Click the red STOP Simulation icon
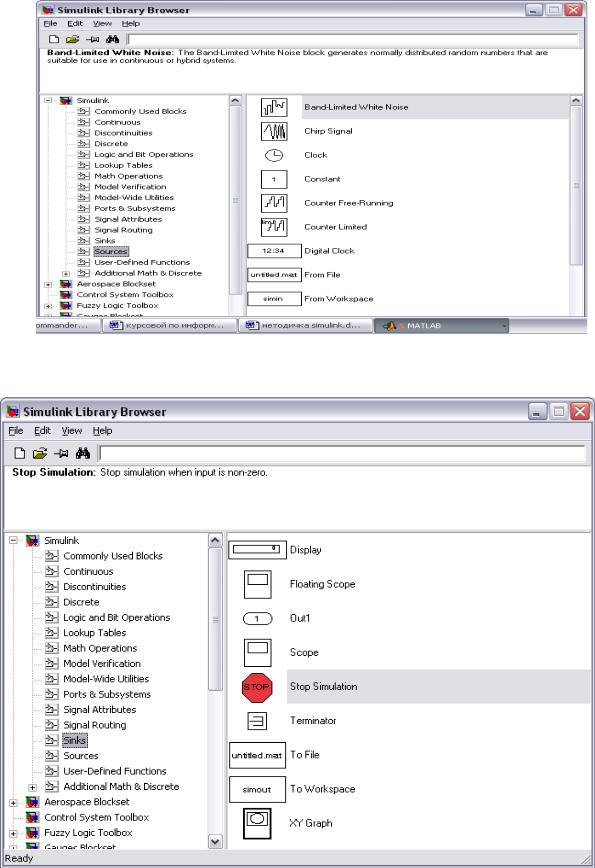This screenshot has width=595, height=868. (257, 687)
